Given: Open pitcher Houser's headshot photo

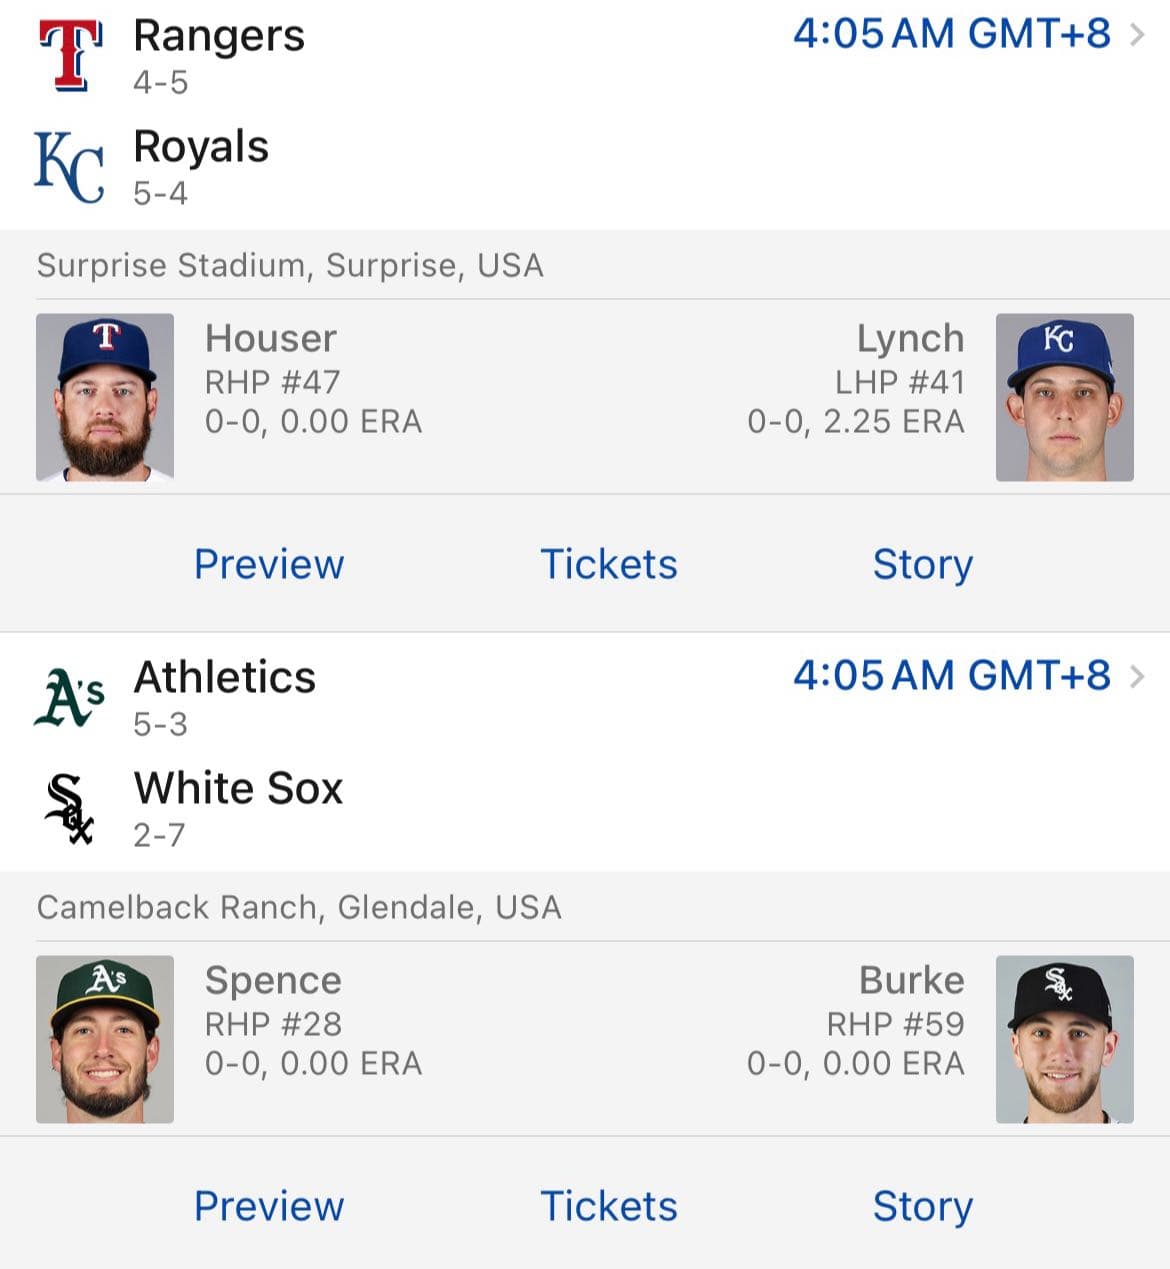Looking at the screenshot, I should pyautogui.click(x=105, y=397).
